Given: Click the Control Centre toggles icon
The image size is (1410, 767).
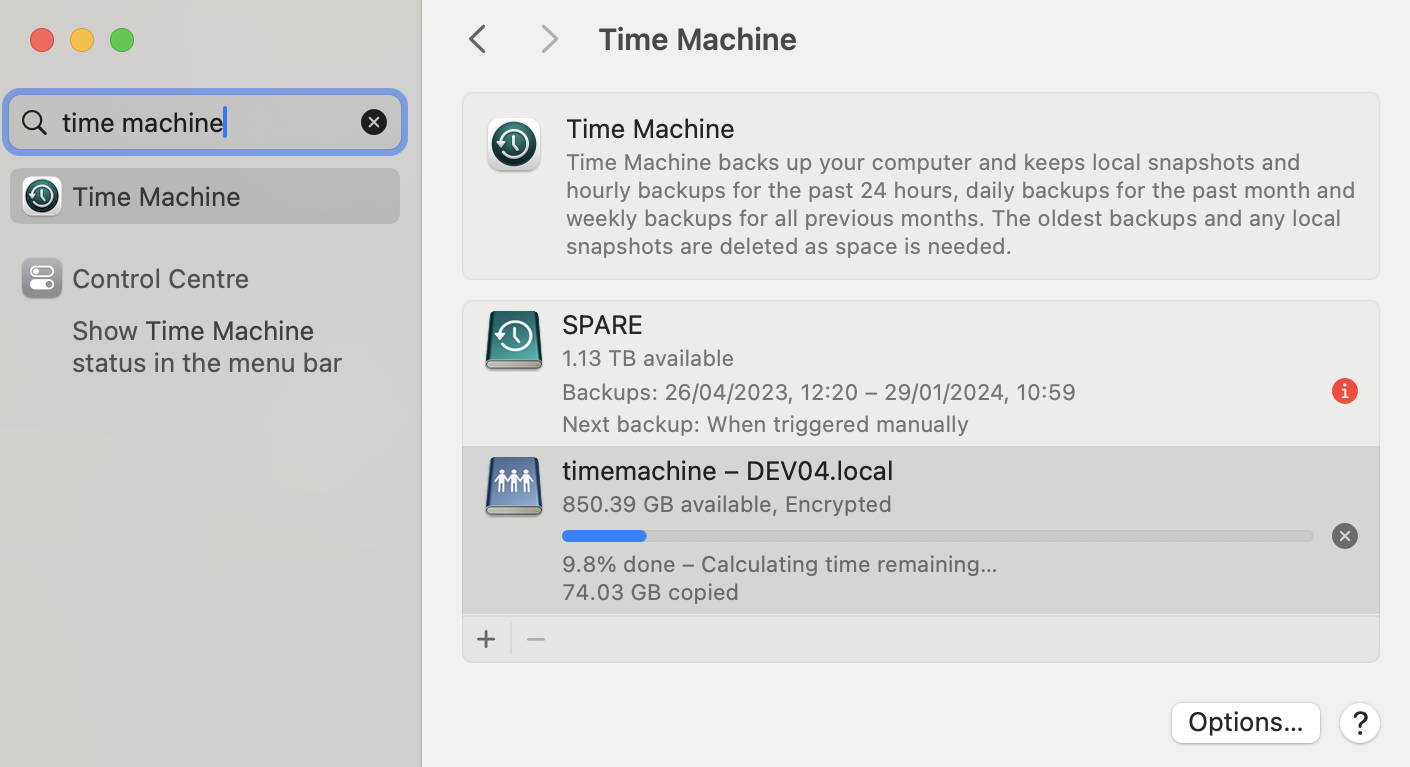Looking at the screenshot, I should click(x=41, y=279).
